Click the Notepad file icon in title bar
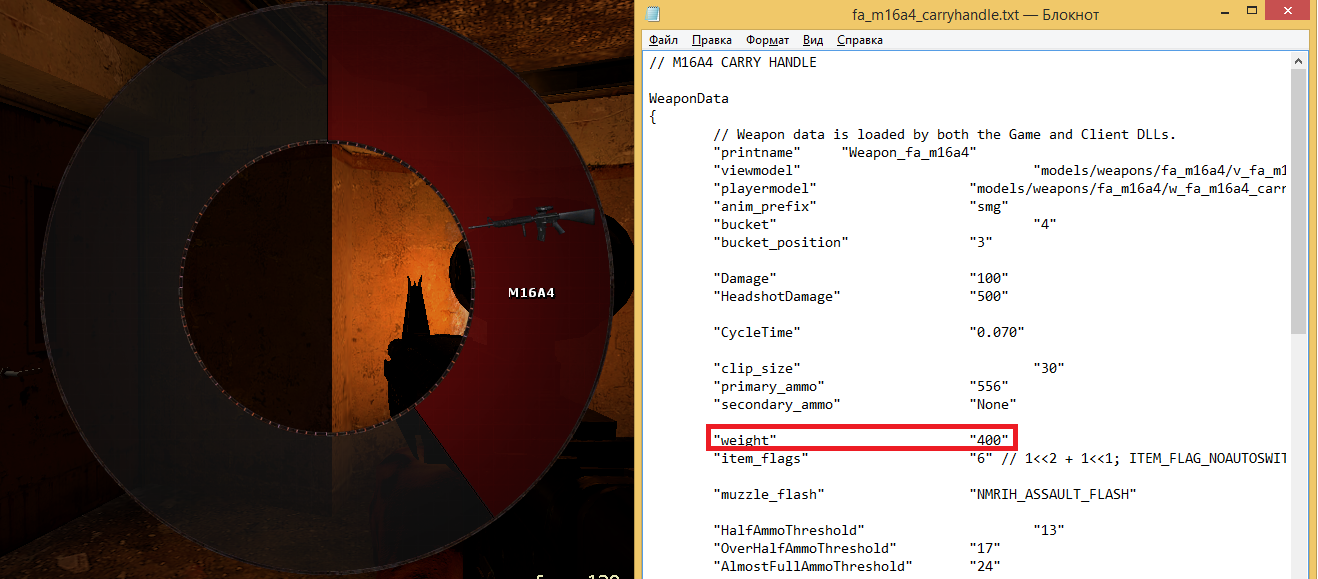Screen dimensions: 1318x579 point(653,14)
